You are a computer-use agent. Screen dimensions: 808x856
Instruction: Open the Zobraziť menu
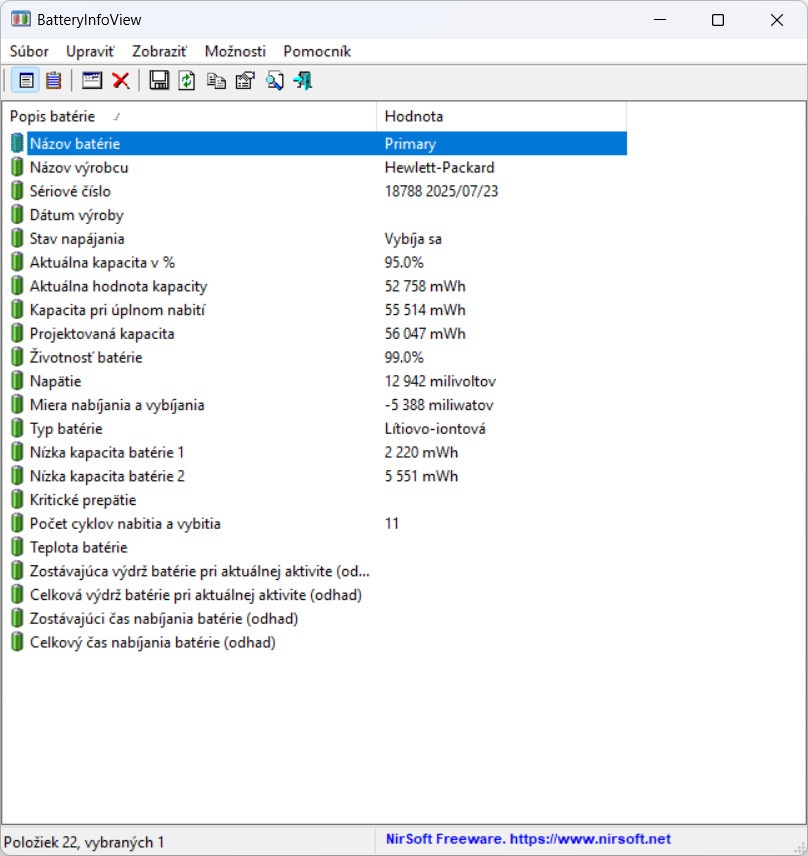pyautogui.click(x=159, y=51)
